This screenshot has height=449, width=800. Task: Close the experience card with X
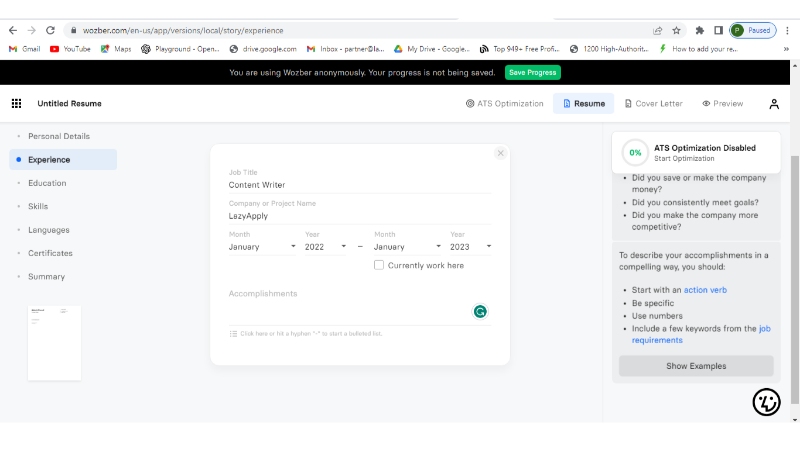pos(500,153)
